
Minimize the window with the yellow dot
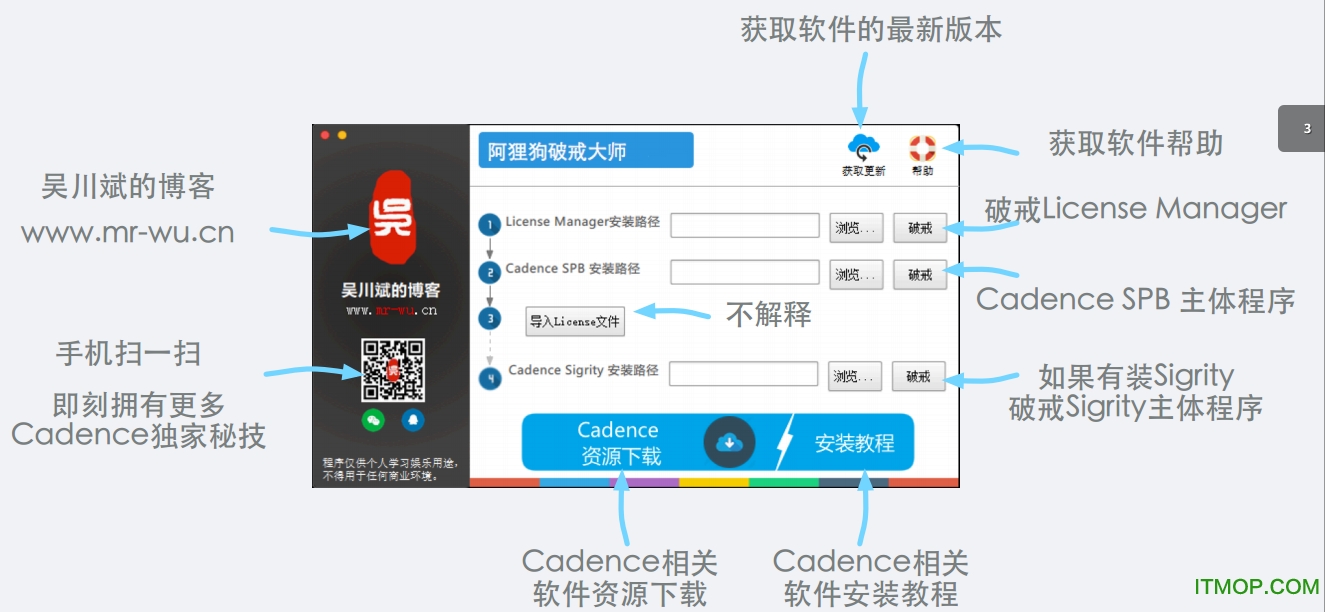tap(342, 135)
